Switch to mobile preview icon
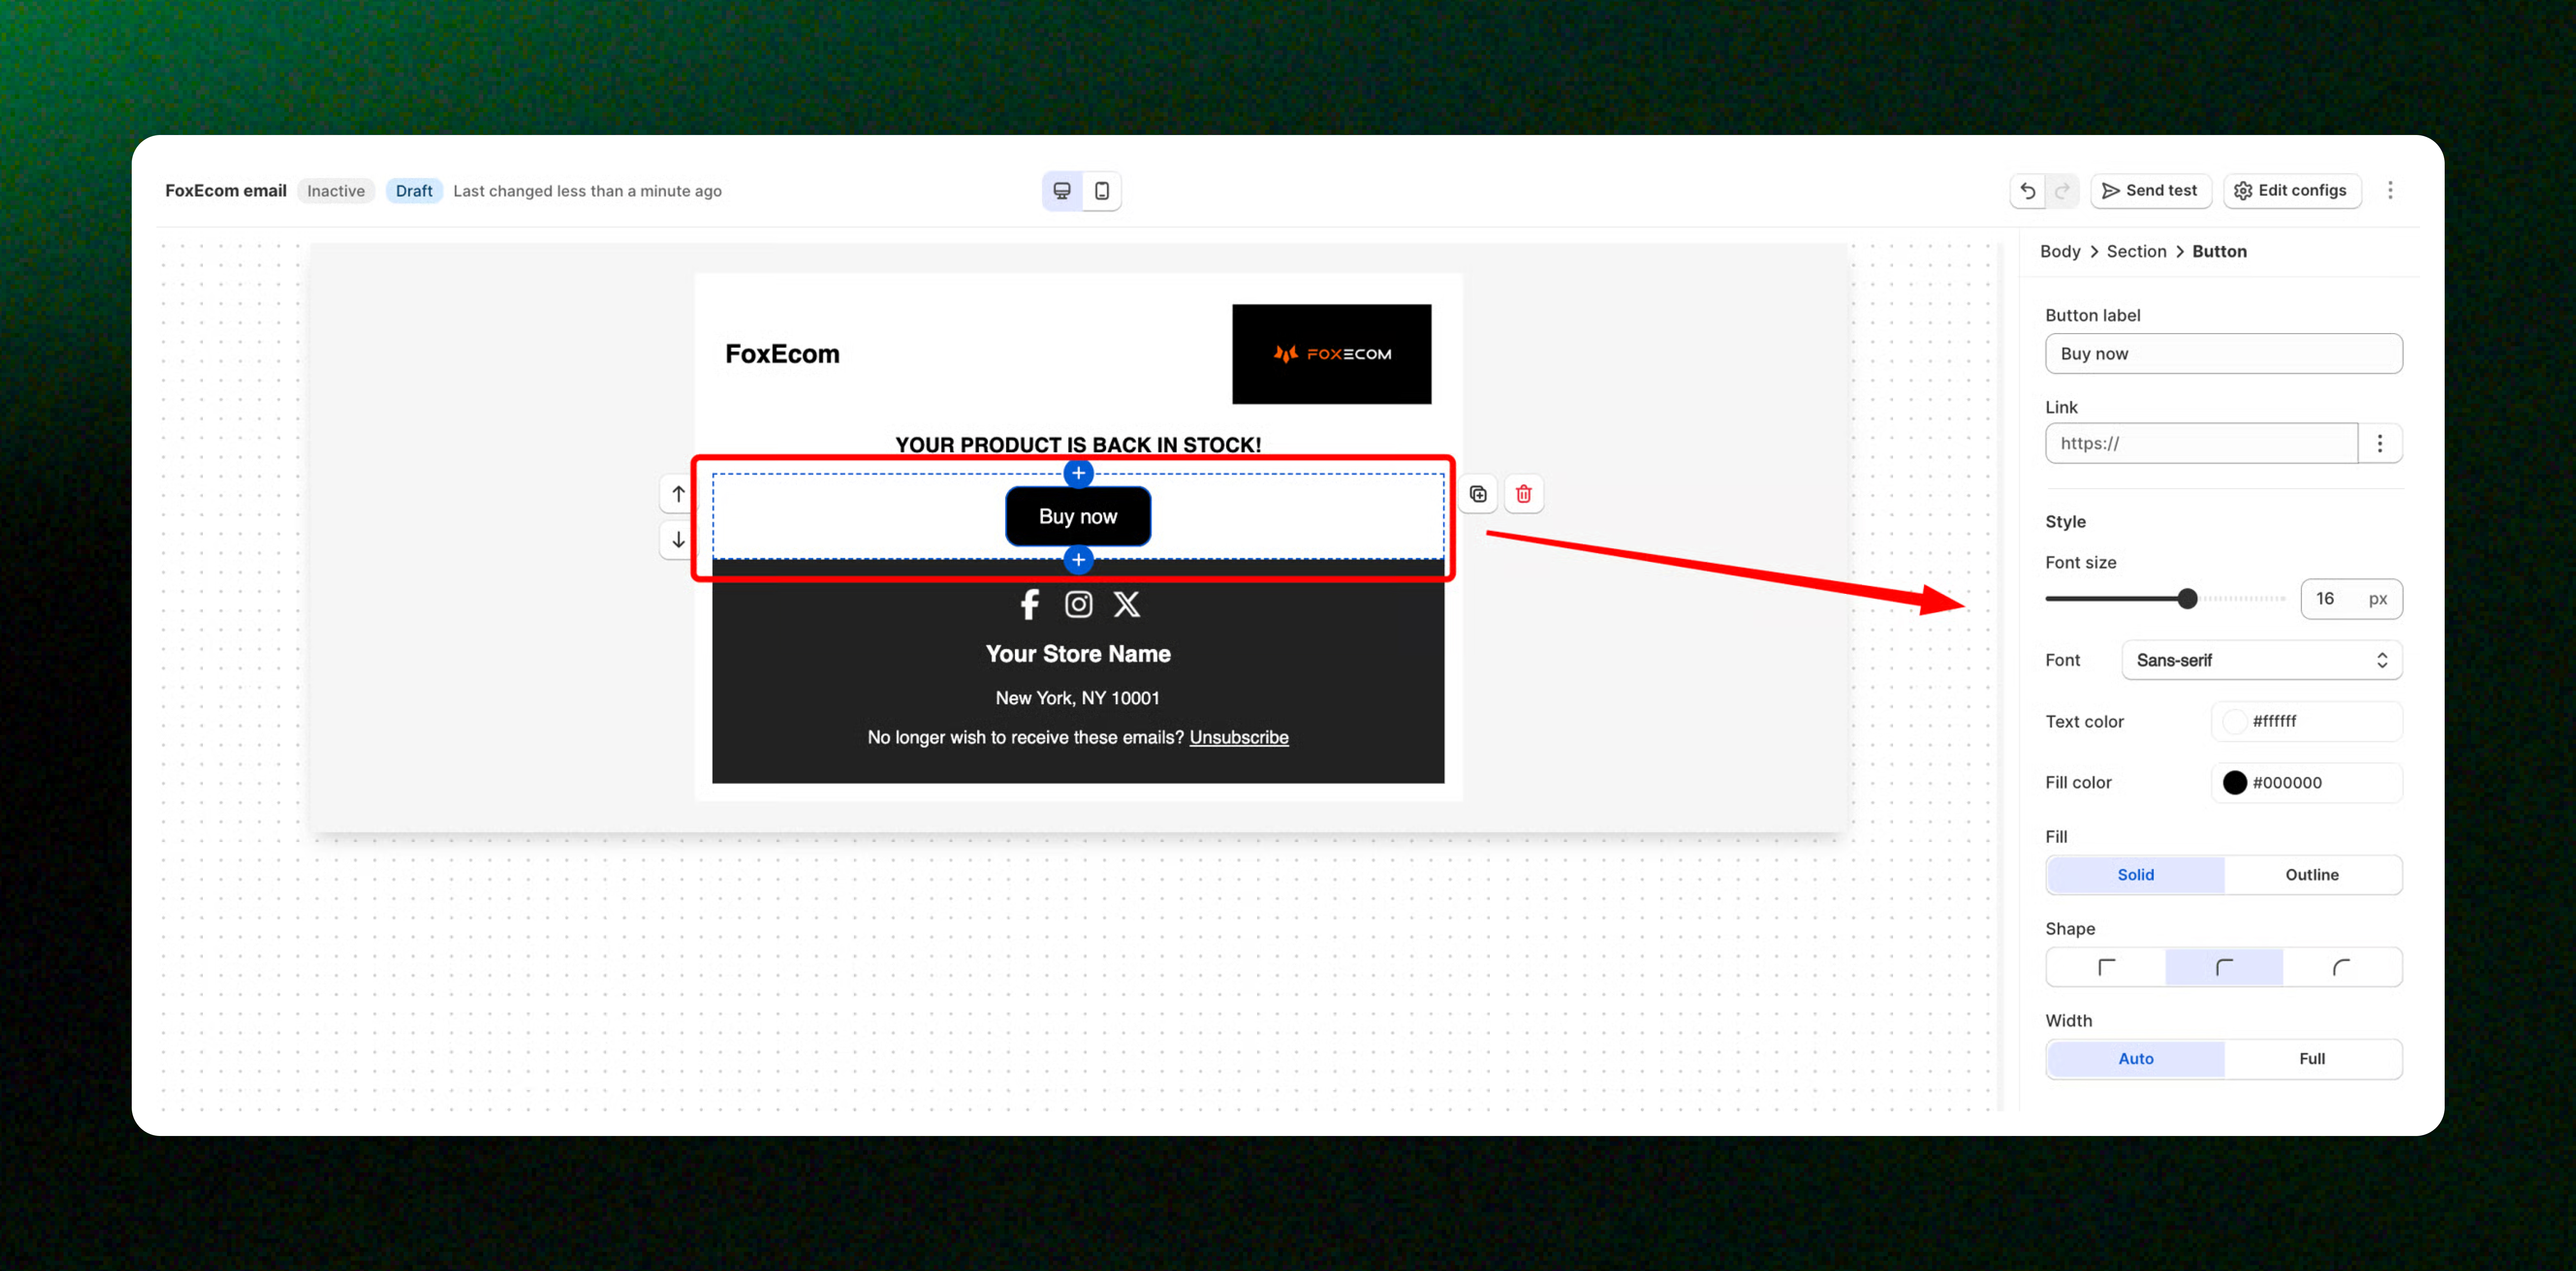This screenshot has height=1271, width=2576. tap(1101, 190)
